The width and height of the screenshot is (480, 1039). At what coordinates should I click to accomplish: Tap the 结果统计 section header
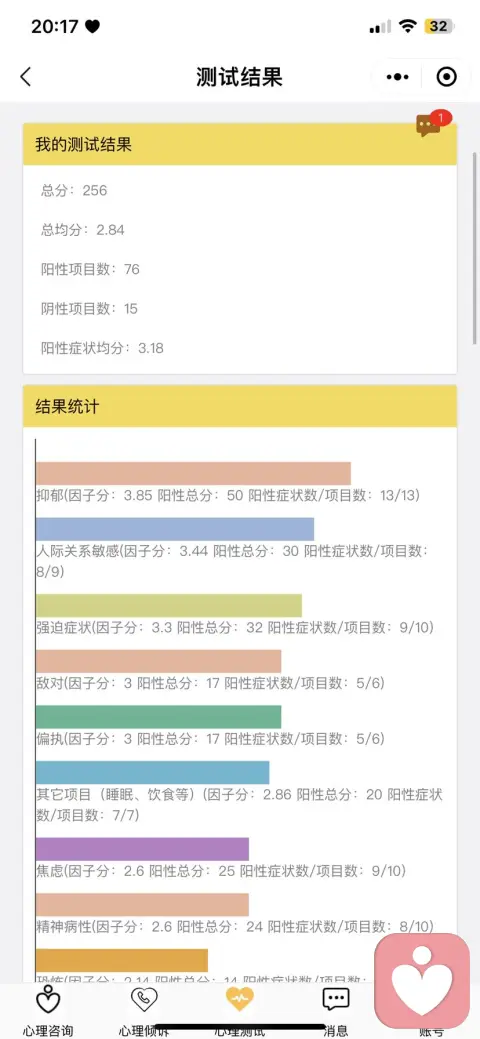pyautogui.click(x=240, y=406)
